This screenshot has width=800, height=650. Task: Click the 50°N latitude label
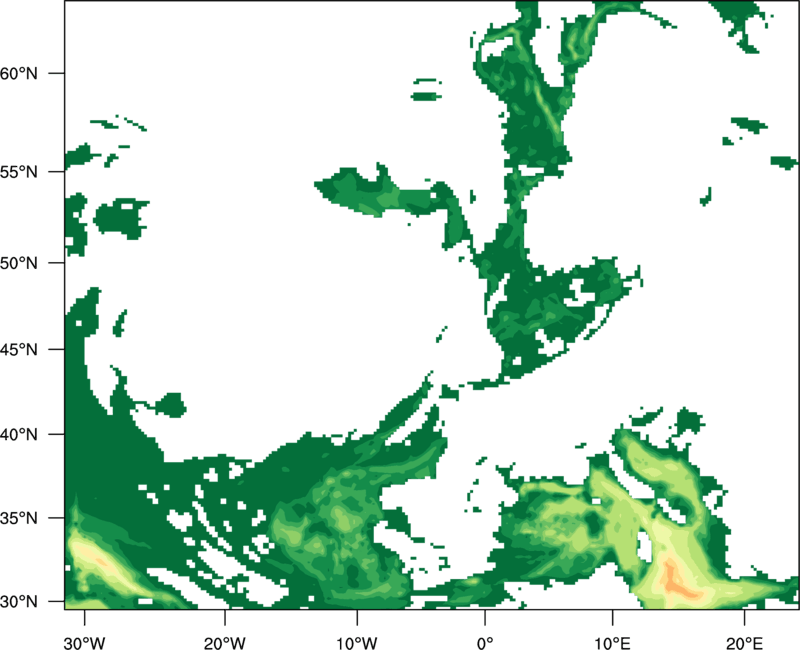[19, 263]
